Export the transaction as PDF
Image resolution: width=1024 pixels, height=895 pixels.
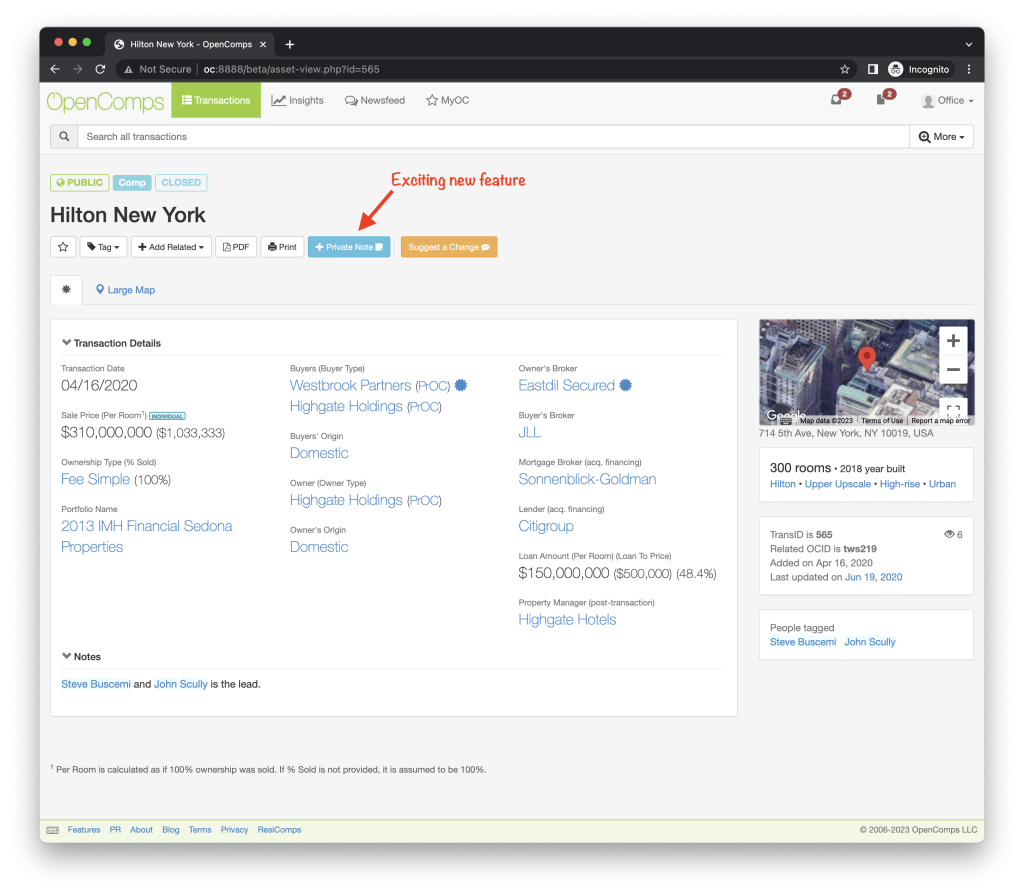pyautogui.click(x=236, y=247)
